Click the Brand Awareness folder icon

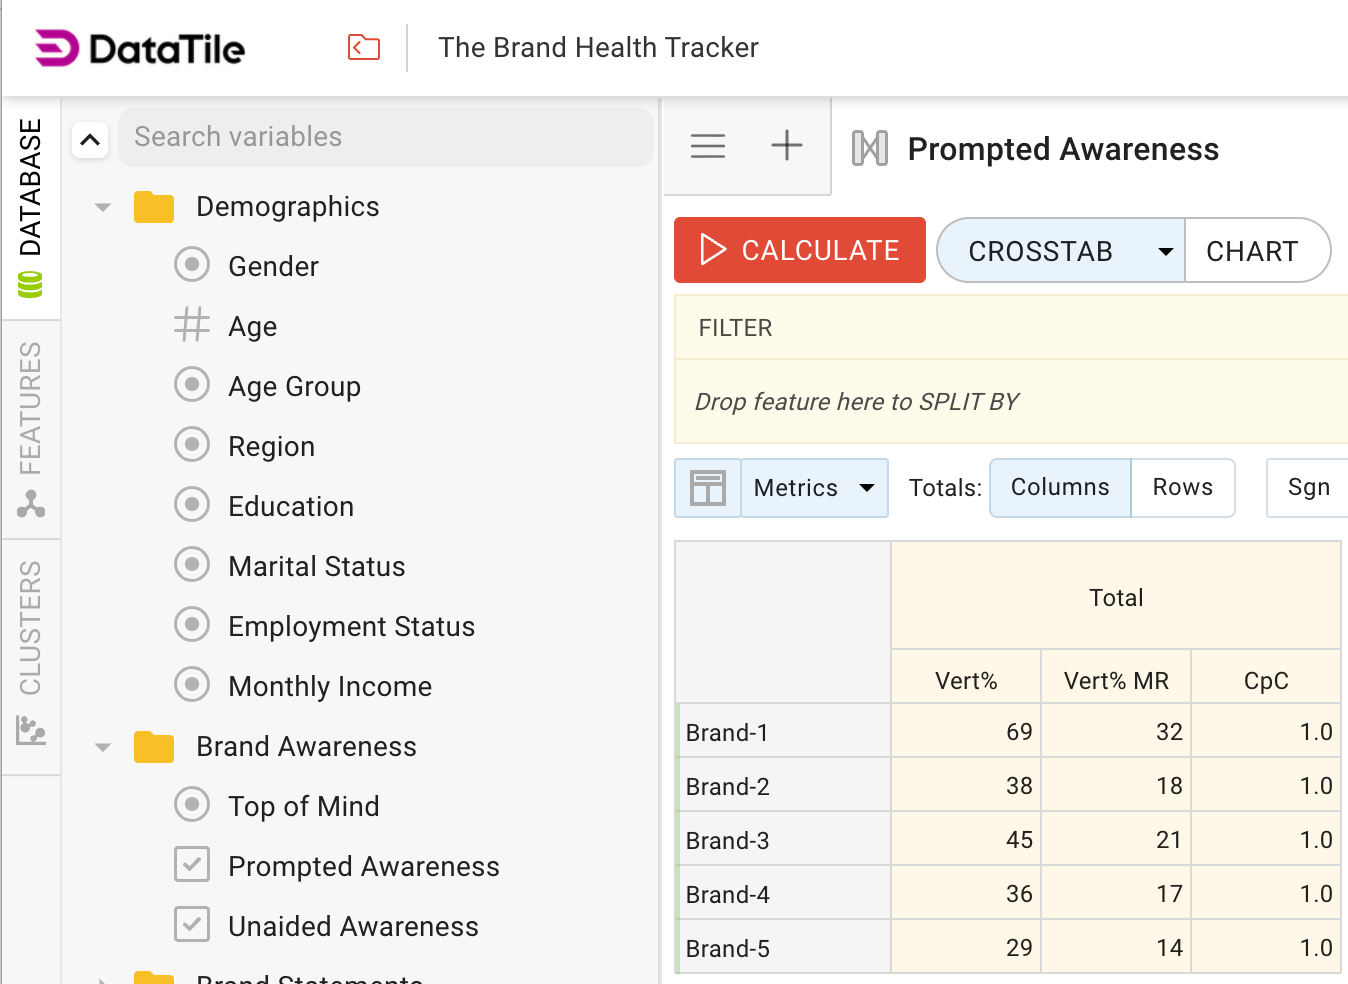pos(154,747)
